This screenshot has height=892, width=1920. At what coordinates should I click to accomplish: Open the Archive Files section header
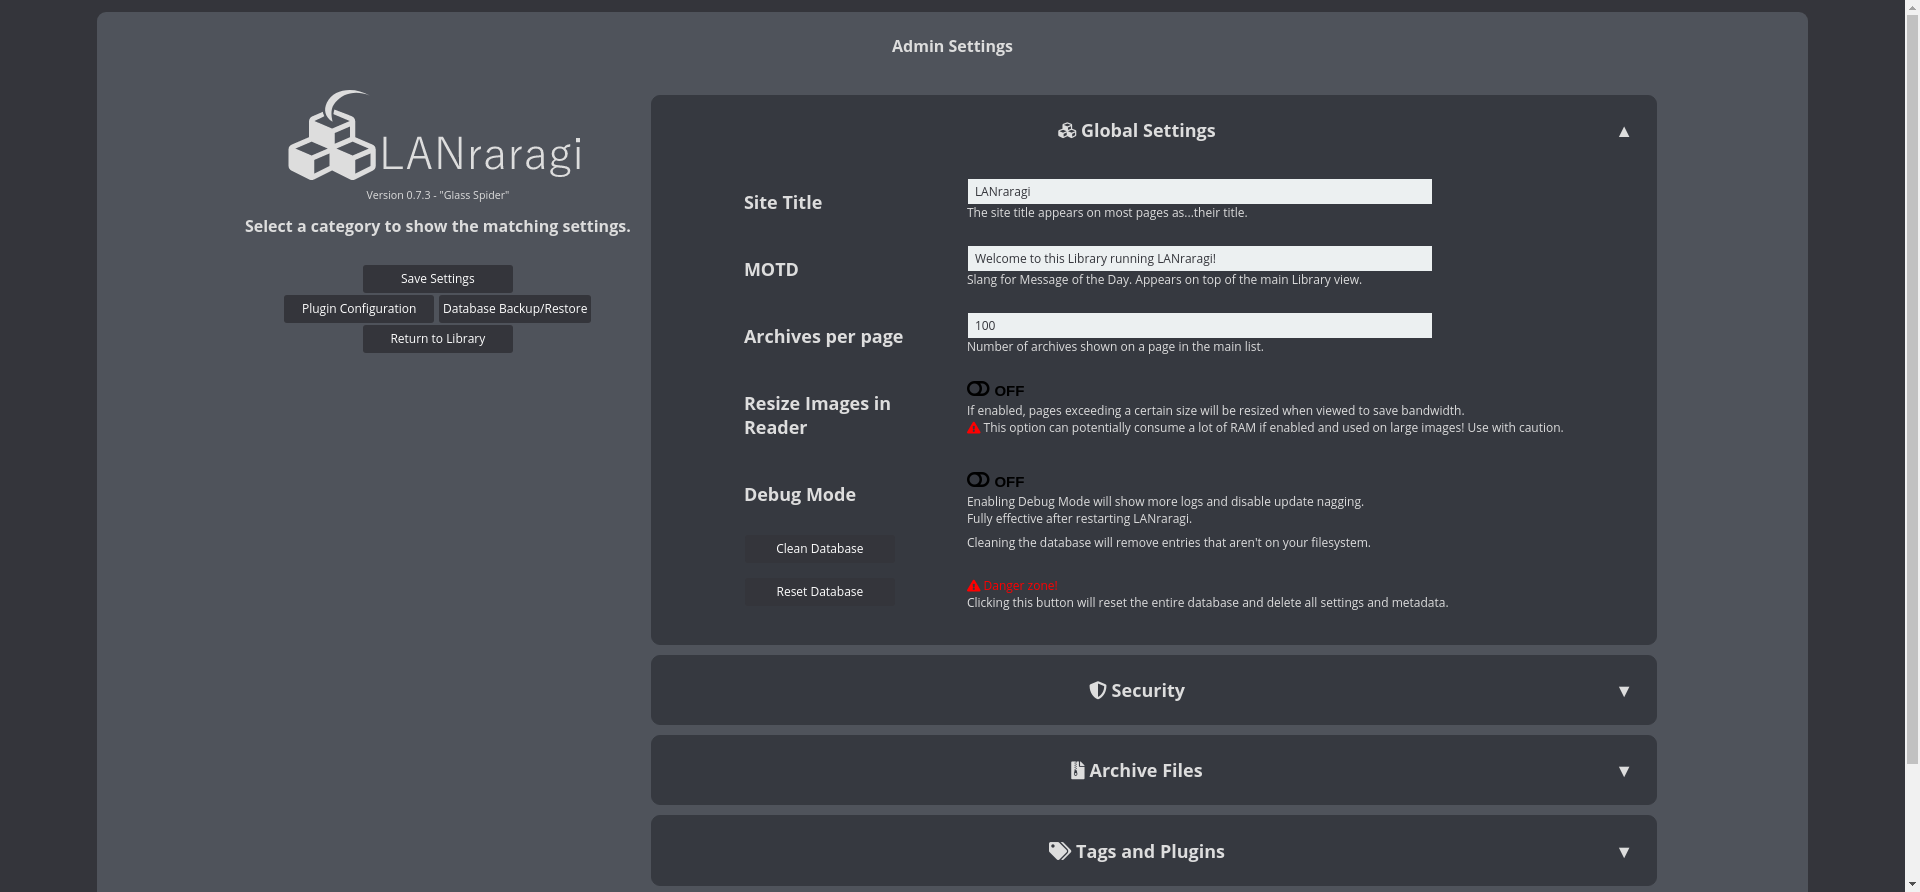click(1154, 770)
